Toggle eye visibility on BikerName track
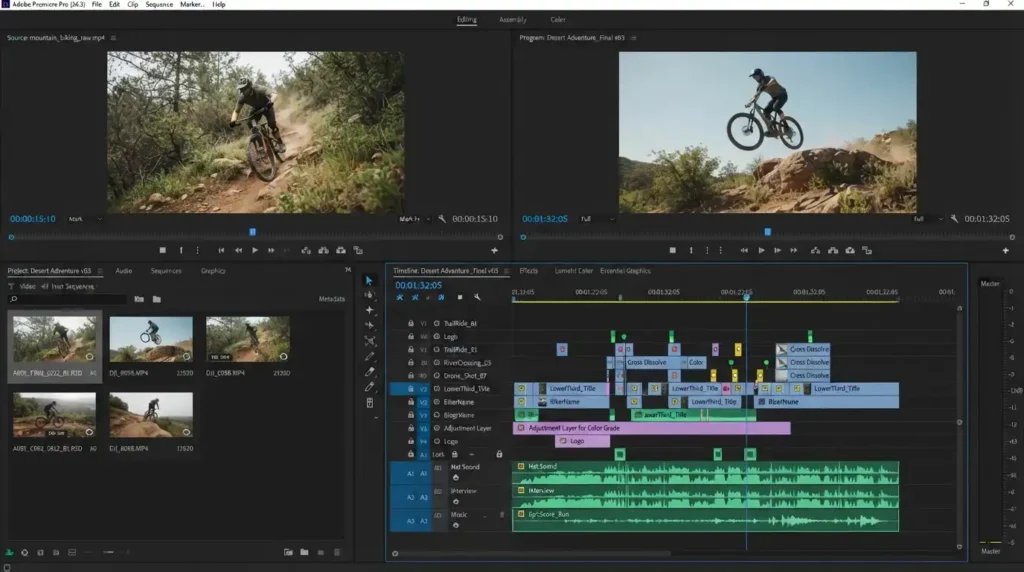Screen dimensions: 1024x572 click(x=437, y=402)
